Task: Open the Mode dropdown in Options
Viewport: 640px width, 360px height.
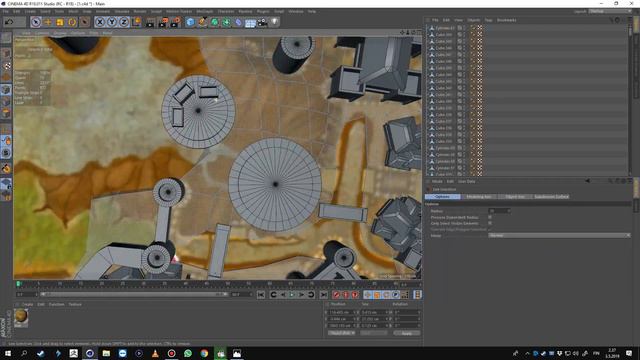Action: (559, 236)
